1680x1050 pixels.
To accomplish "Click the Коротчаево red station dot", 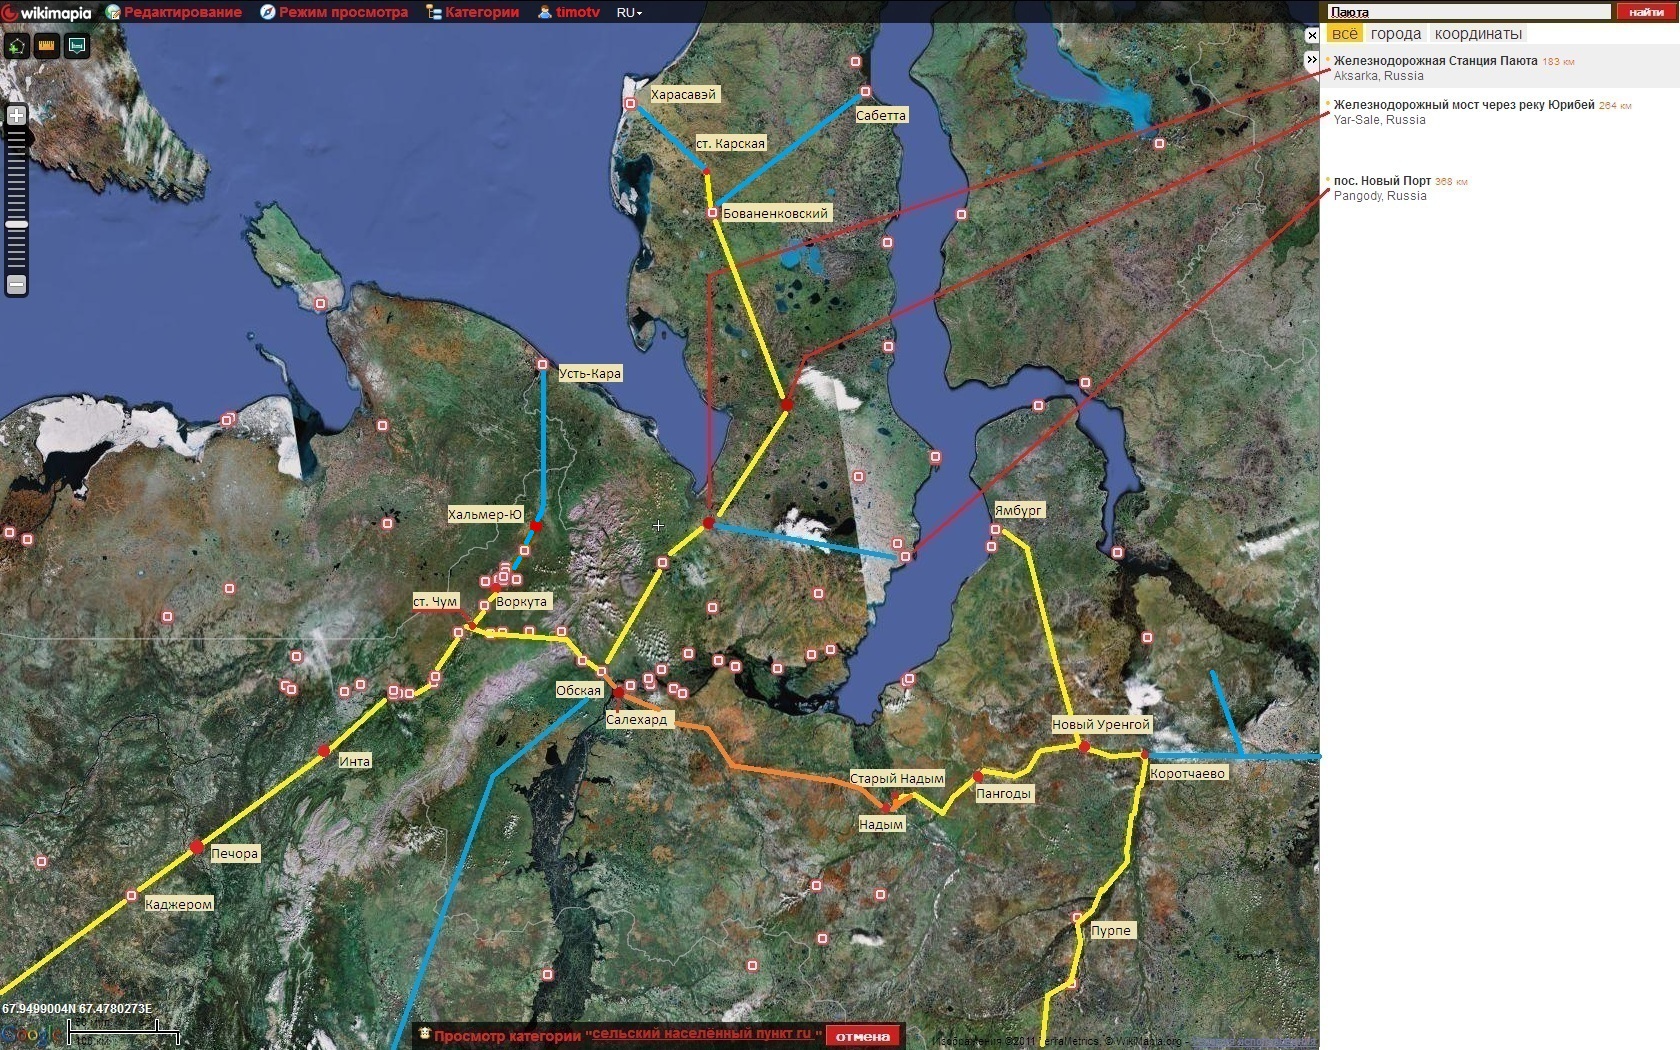I will [1145, 755].
